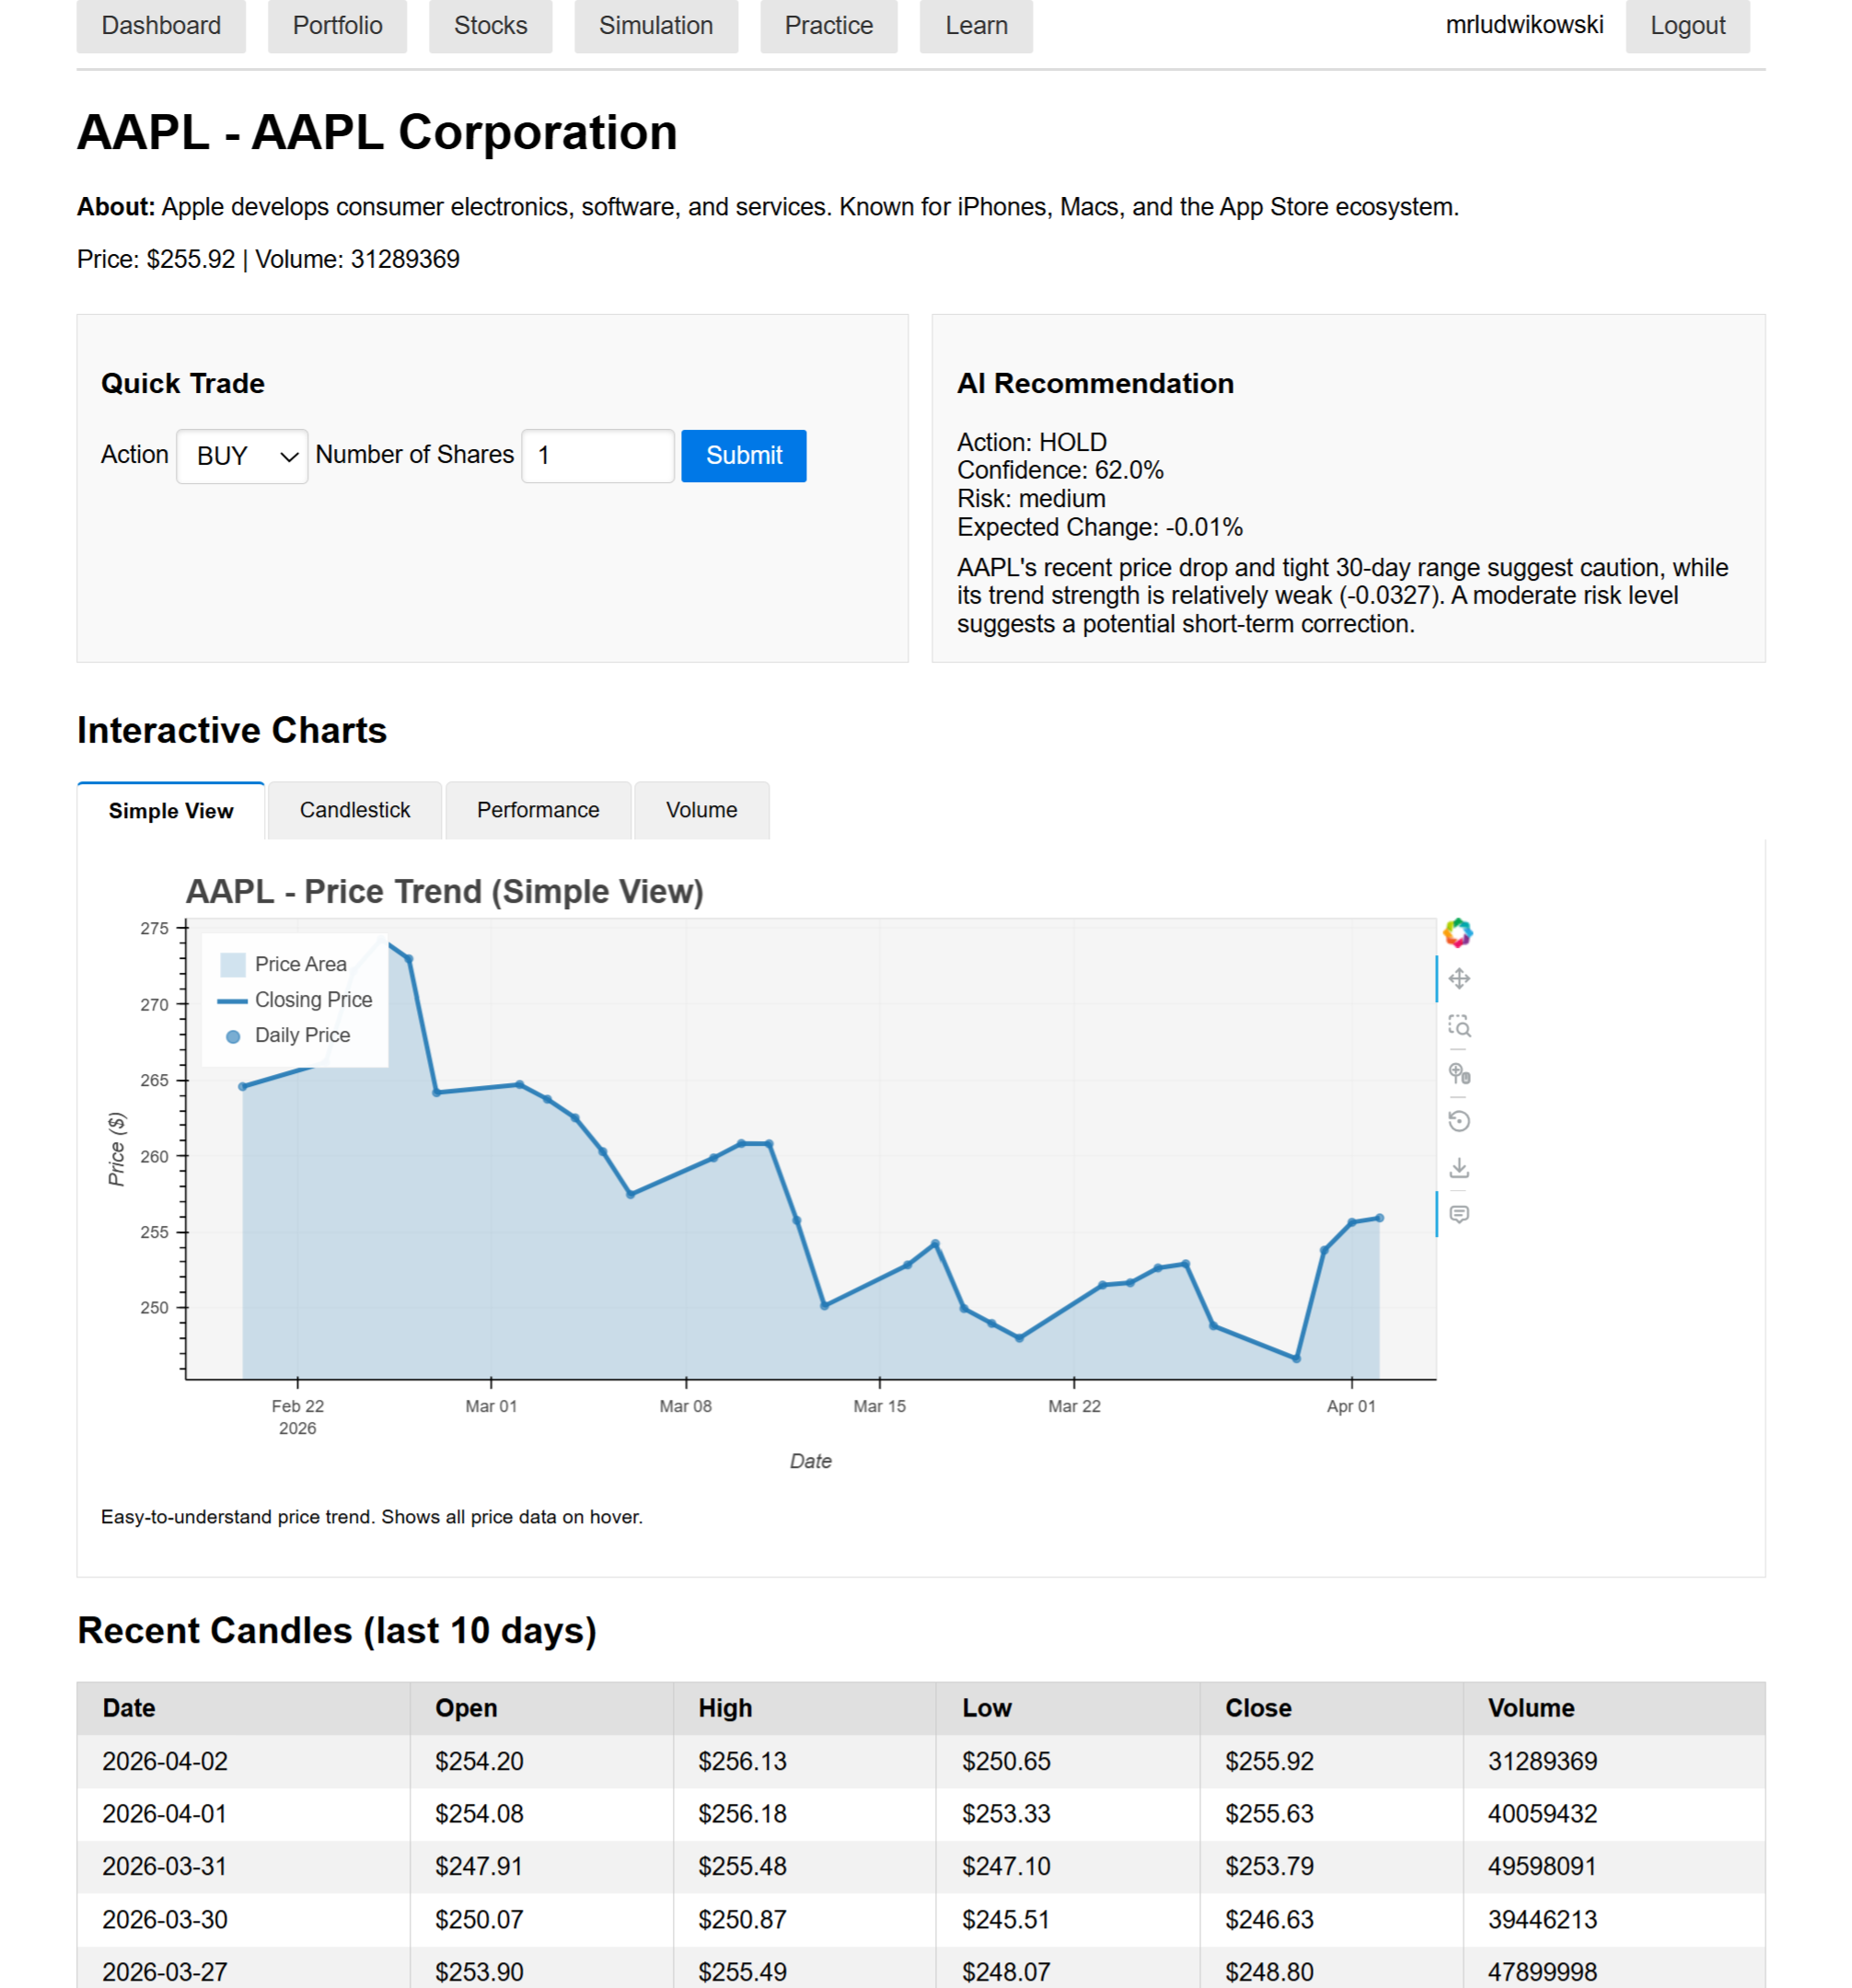The height and width of the screenshot is (1988, 1852).
Task: Click the Date column header
Action: click(243, 1708)
